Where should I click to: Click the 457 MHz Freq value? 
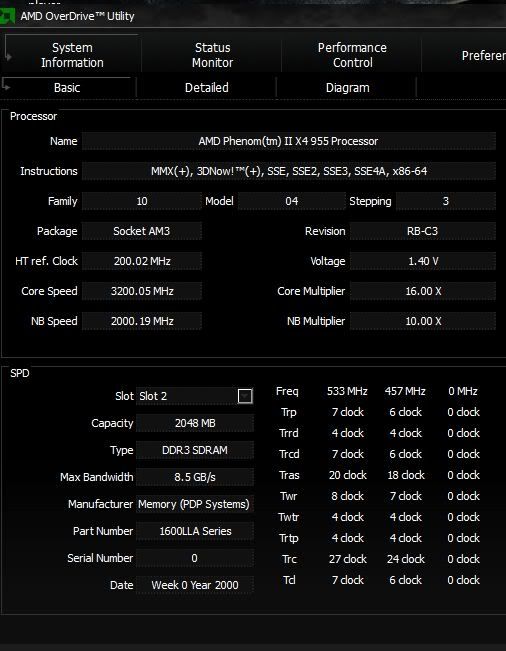point(405,391)
